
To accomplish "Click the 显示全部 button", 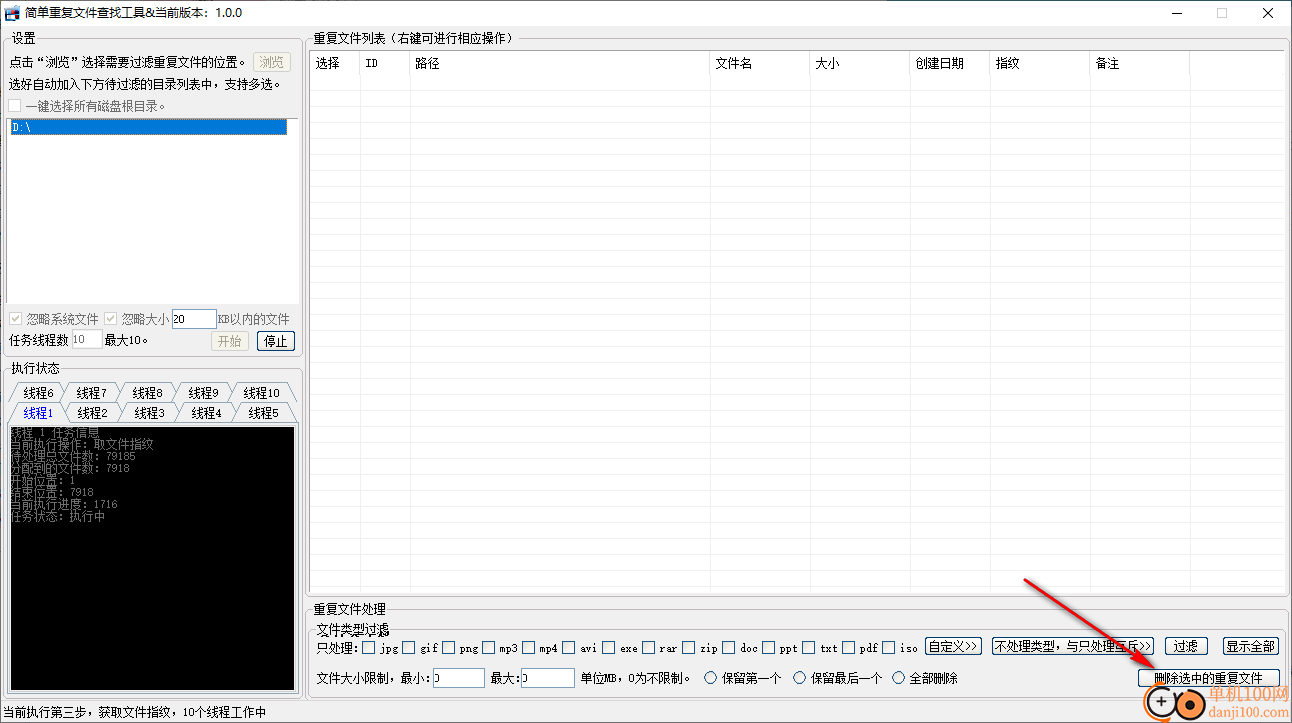I will pyautogui.click(x=1251, y=647).
